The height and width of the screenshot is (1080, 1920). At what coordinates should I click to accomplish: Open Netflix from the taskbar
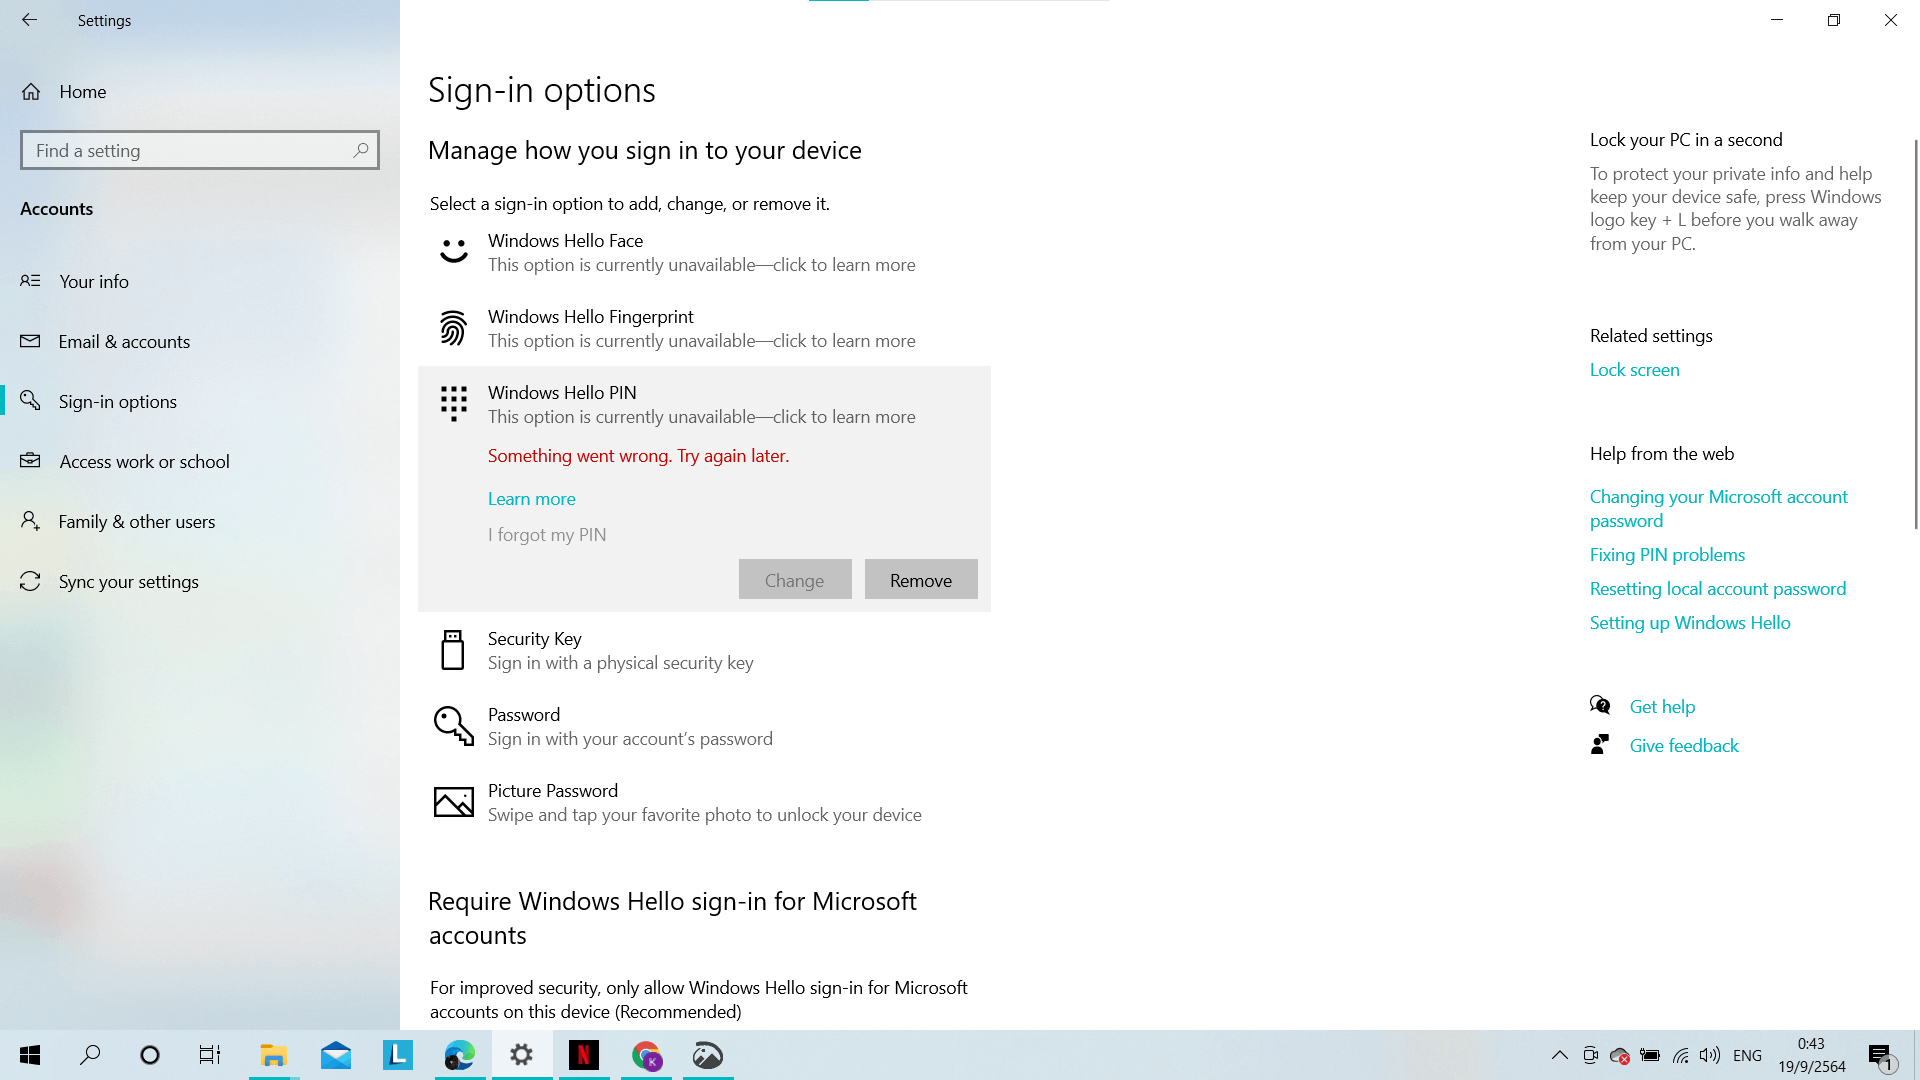click(x=584, y=1055)
